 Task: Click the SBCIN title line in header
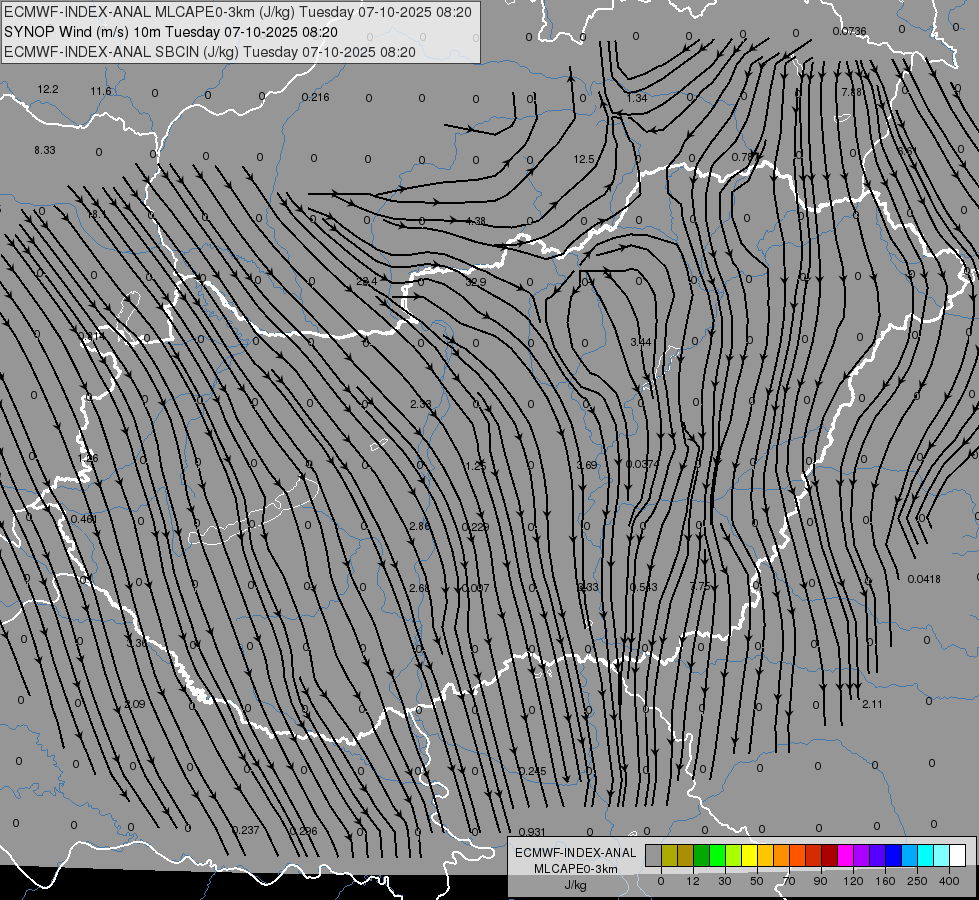(210, 52)
